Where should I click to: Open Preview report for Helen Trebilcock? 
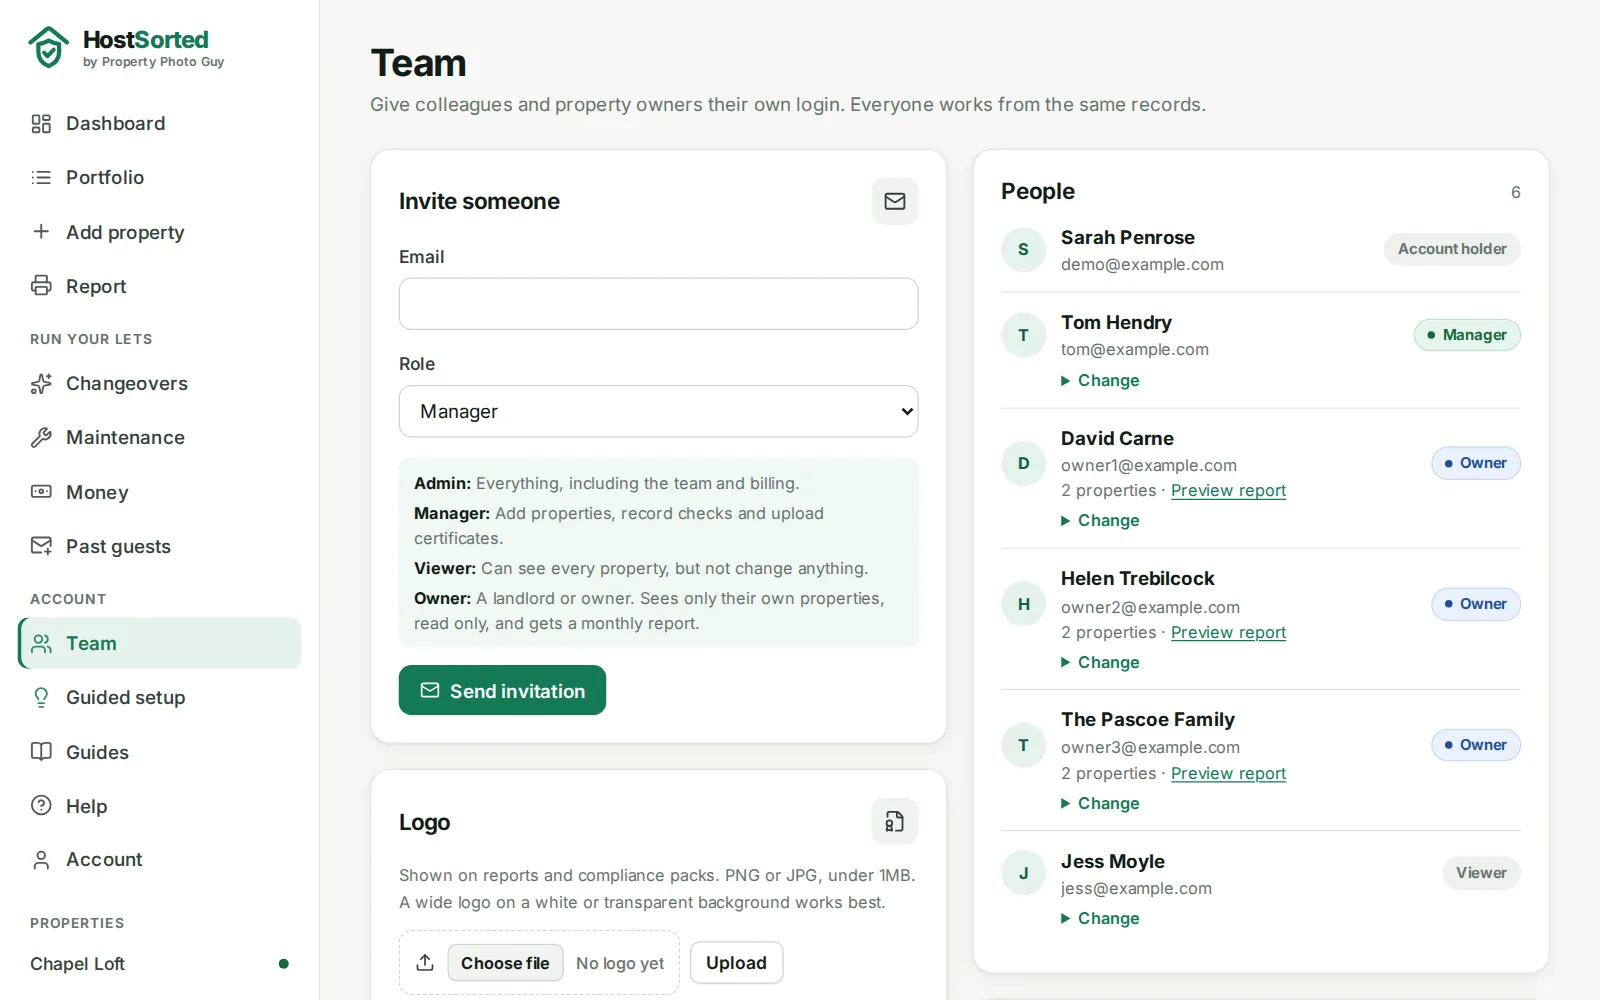pyautogui.click(x=1228, y=633)
